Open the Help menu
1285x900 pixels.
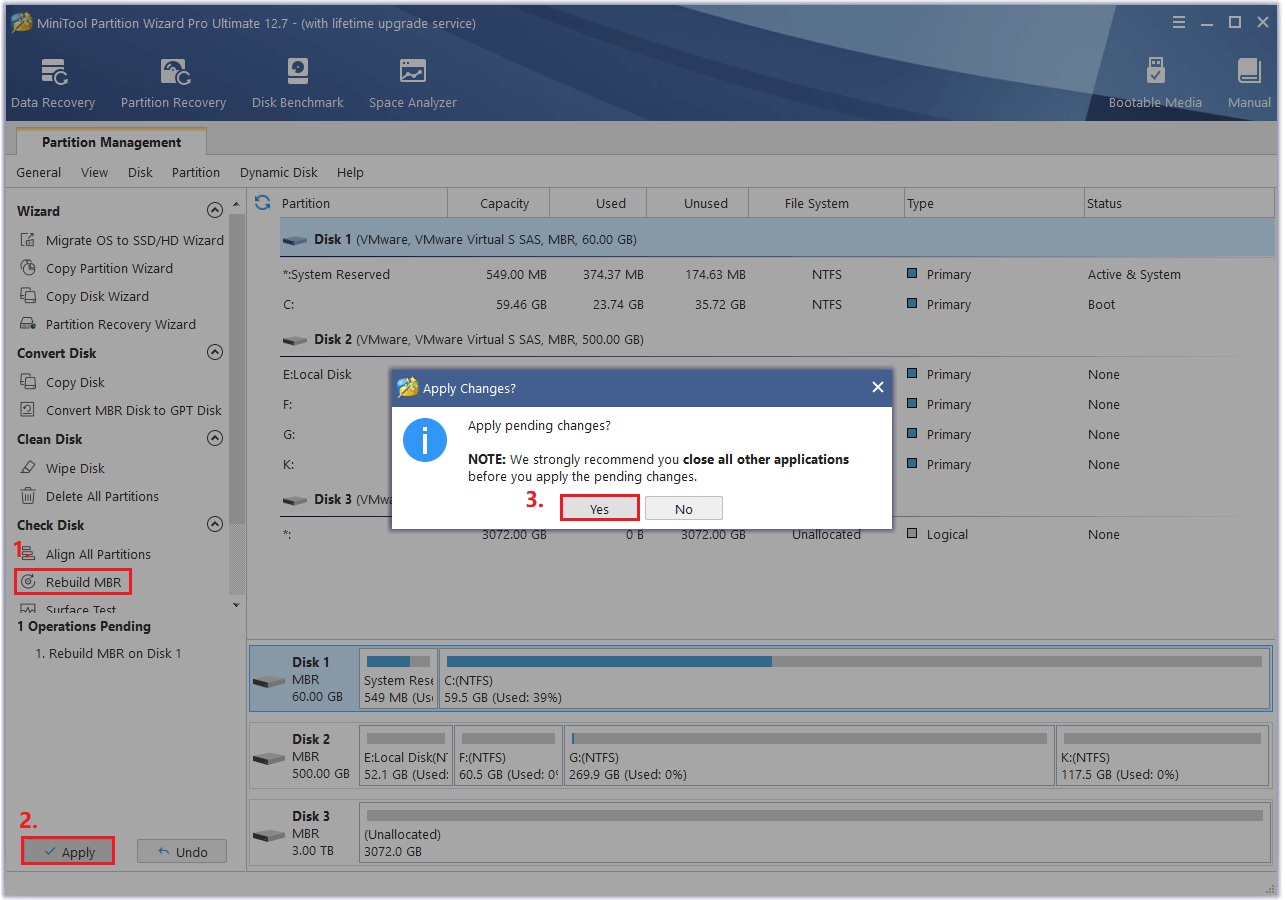pyautogui.click(x=350, y=172)
